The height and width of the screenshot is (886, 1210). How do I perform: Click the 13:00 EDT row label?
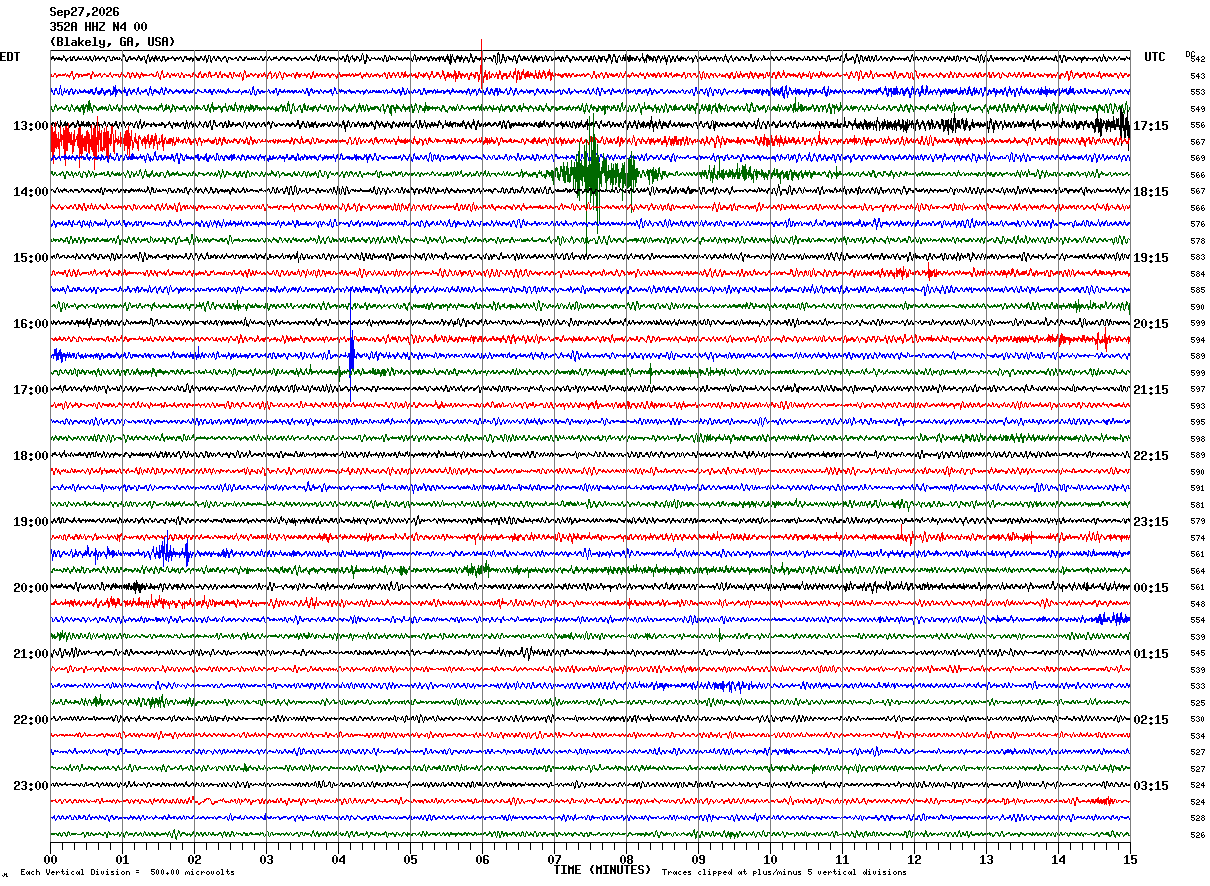click(31, 126)
